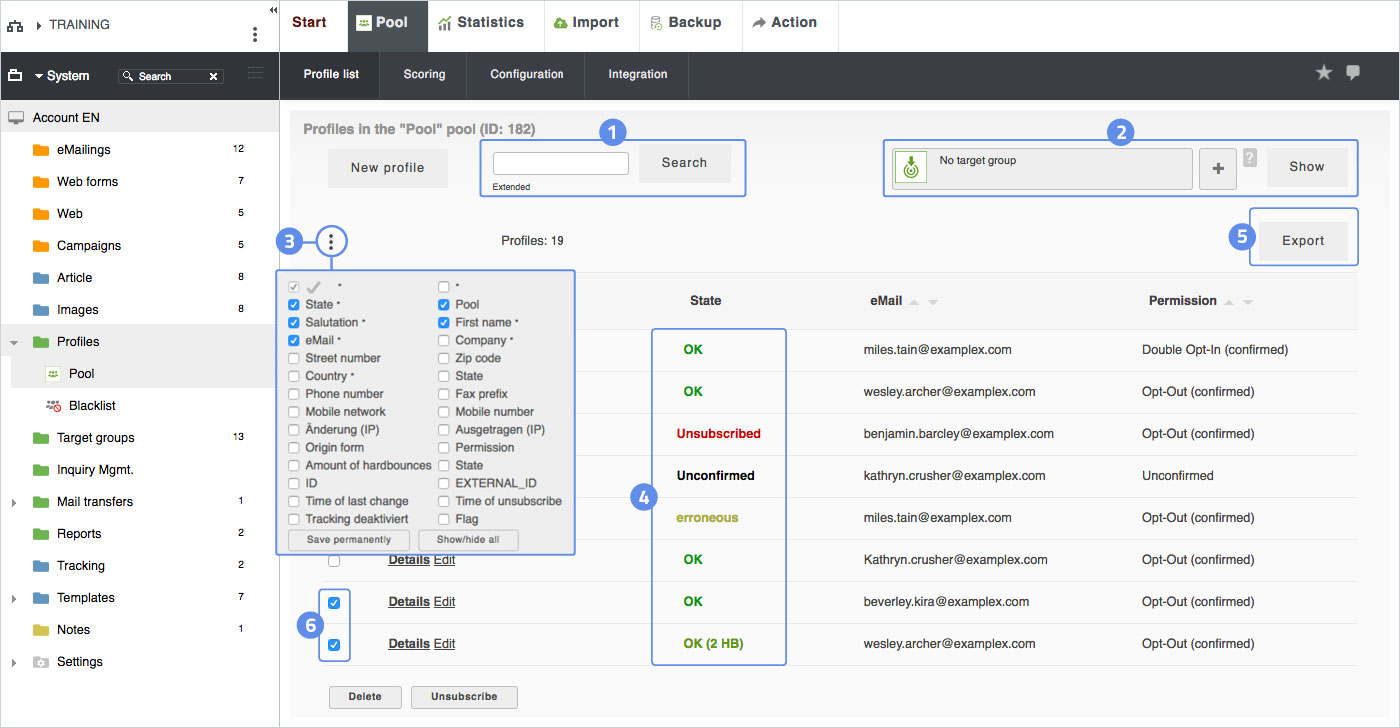Screen dimensions: 1400x728
Task: Click the New profile button
Action: pos(387,168)
